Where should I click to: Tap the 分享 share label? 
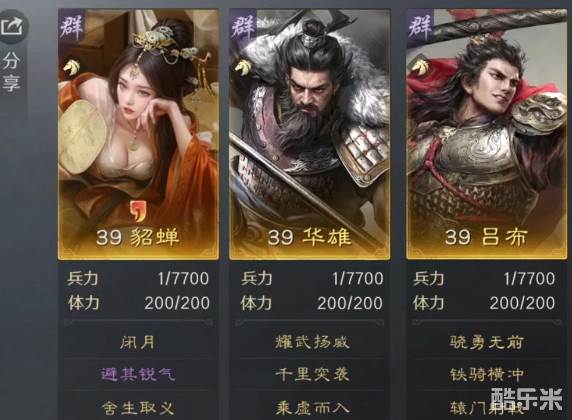click(x=11, y=71)
